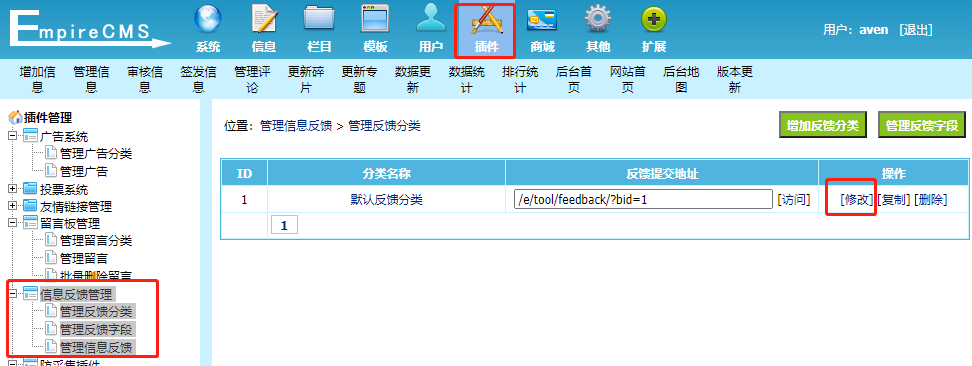Open 管理留言 in the tree
972x366 pixels.
click(84, 258)
